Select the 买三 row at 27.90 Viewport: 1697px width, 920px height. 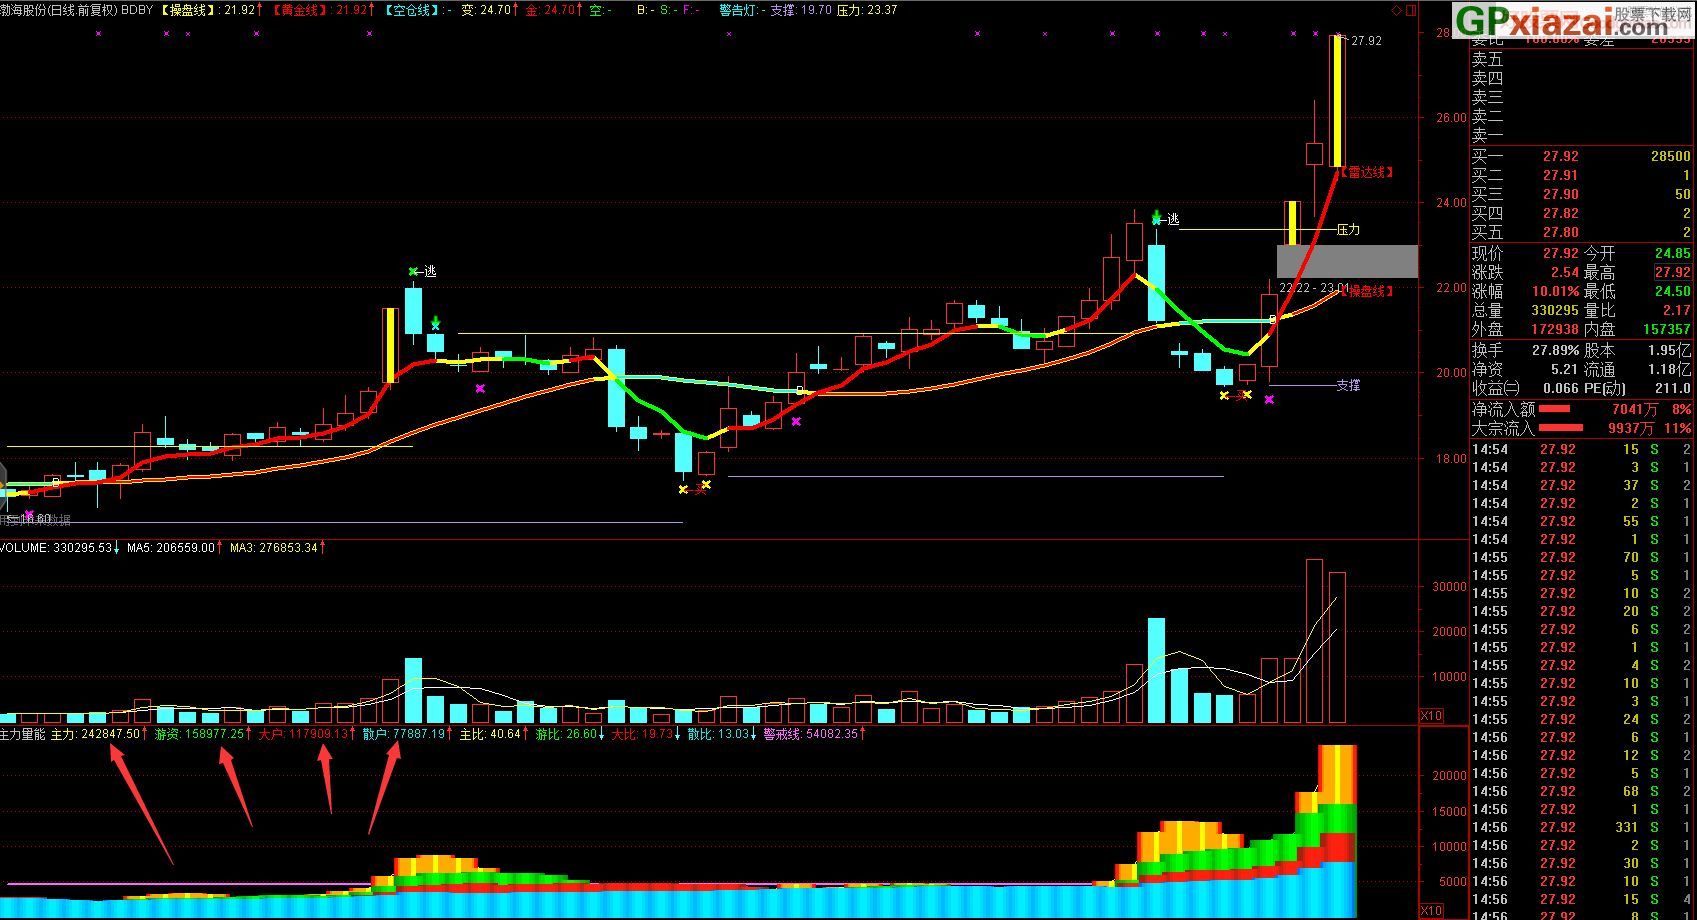pos(1582,194)
